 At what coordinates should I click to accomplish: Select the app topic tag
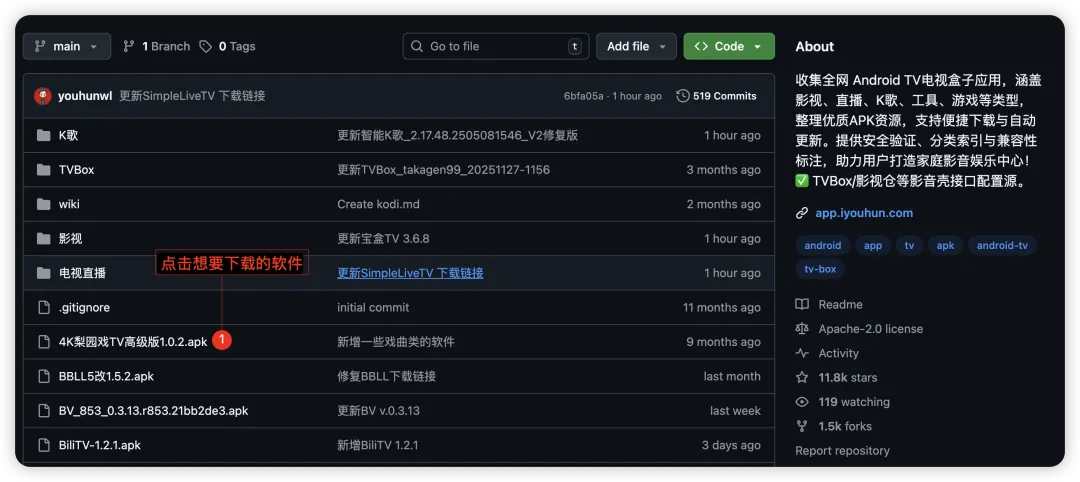coord(873,246)
